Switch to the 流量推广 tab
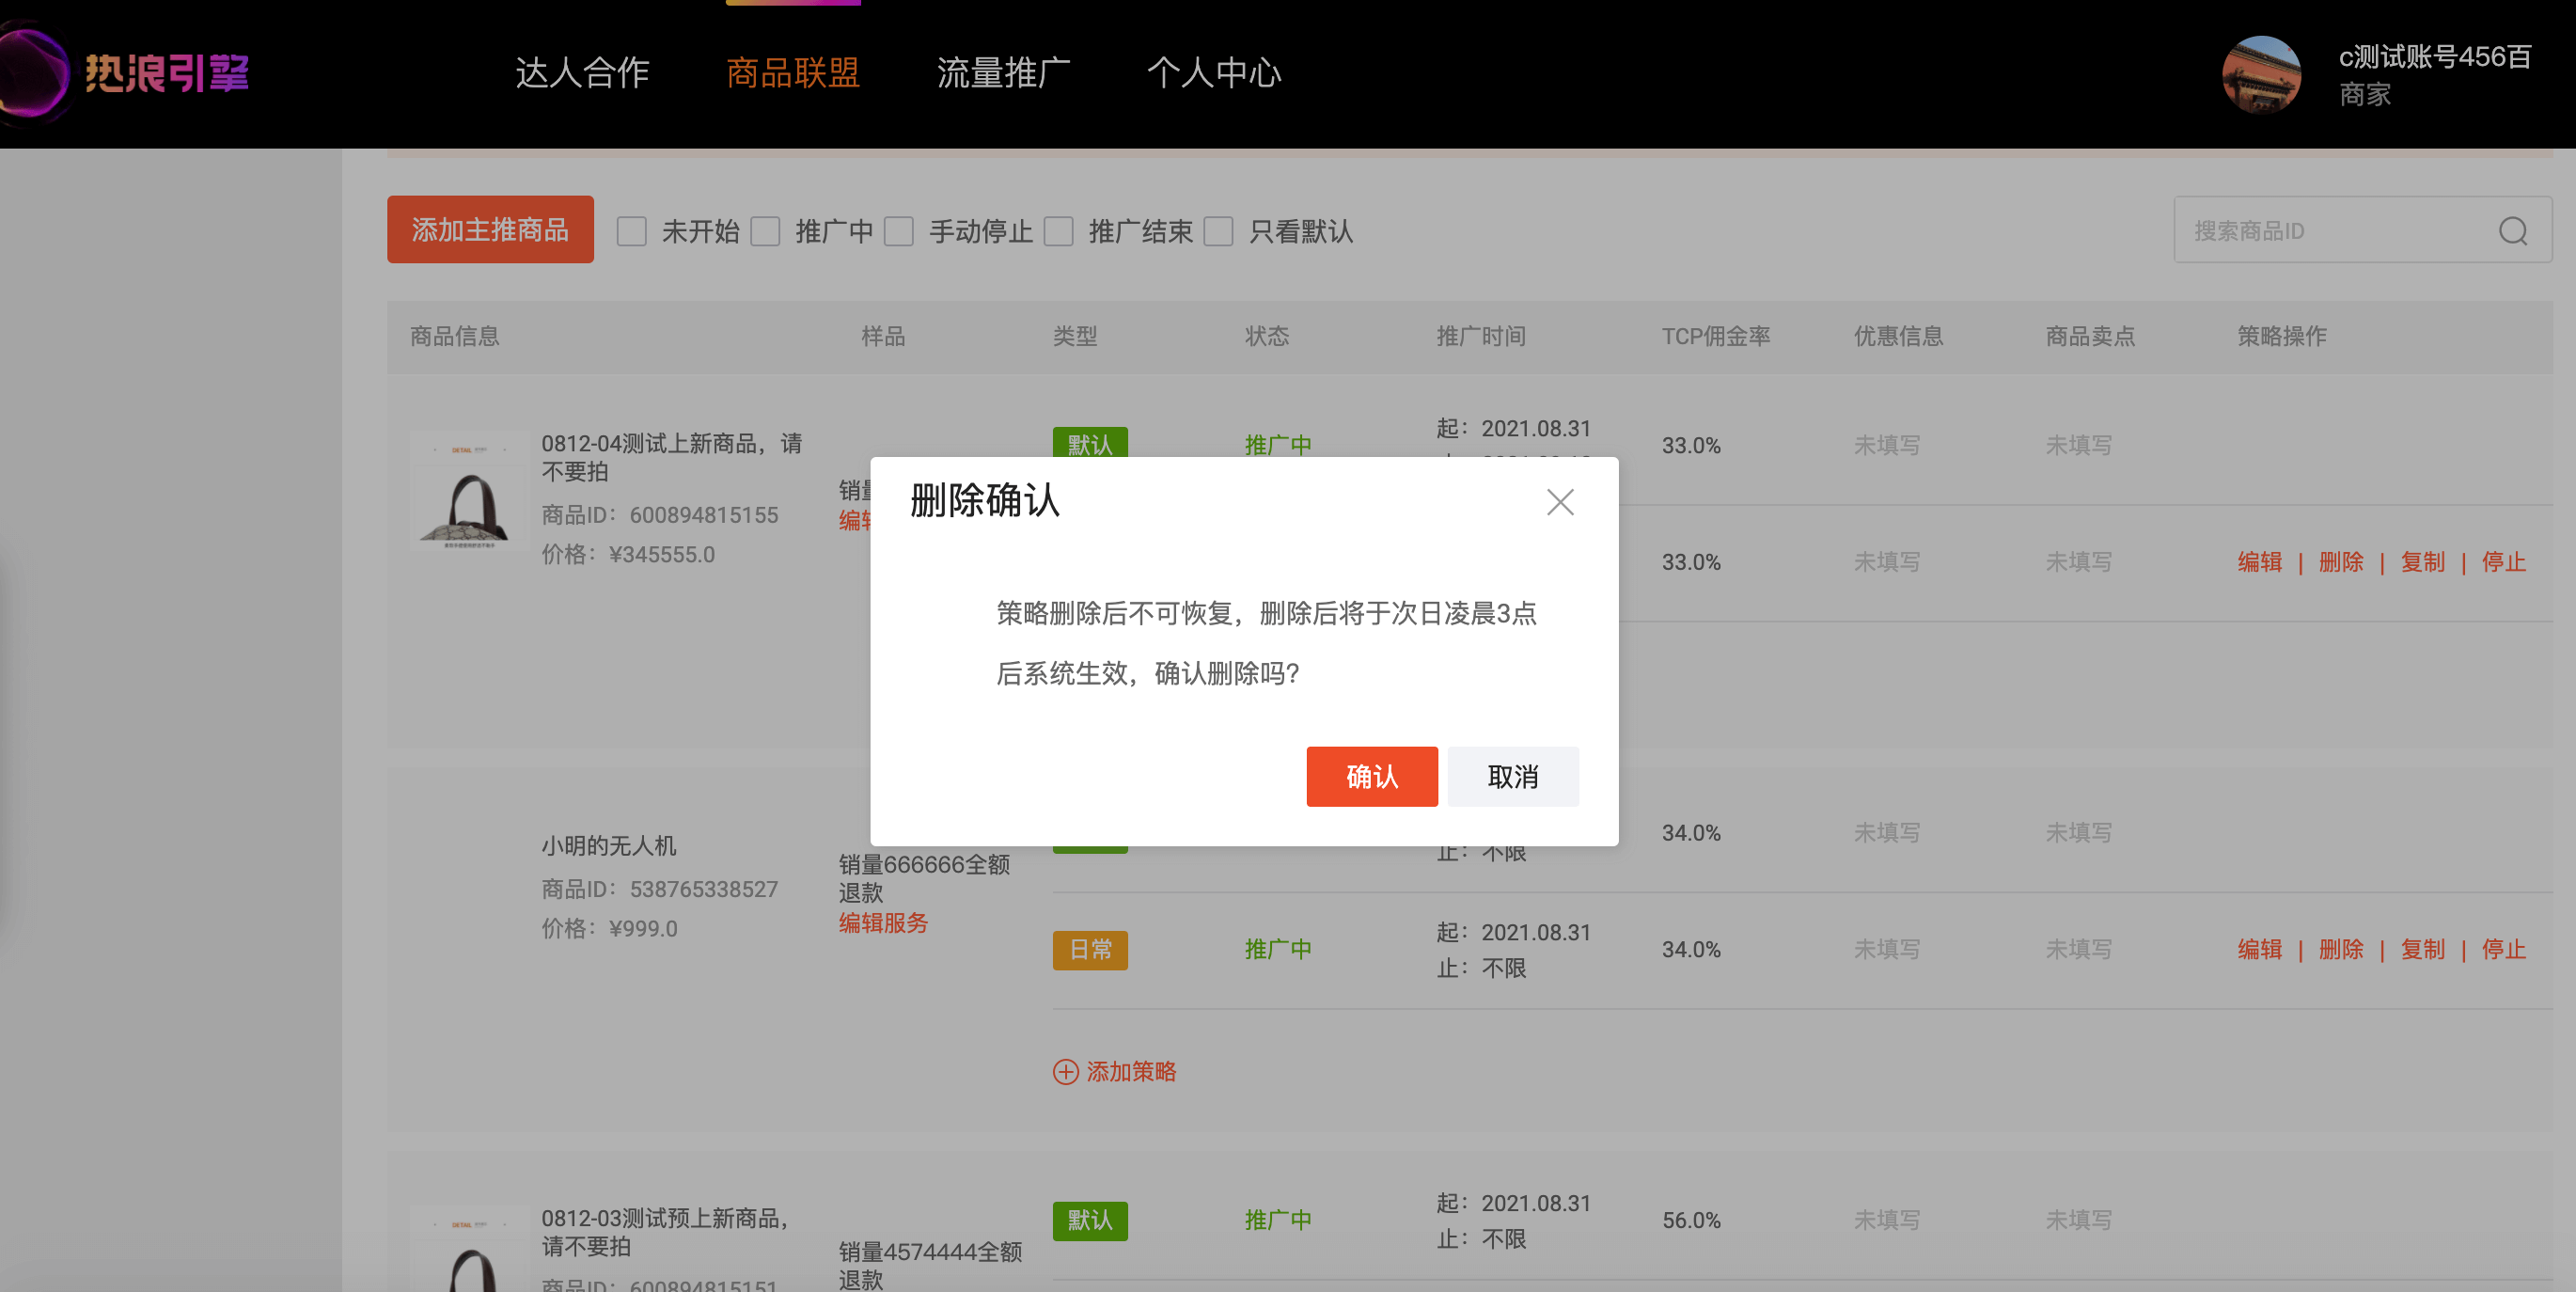2576x1292 pixels. click(1003, 72)
